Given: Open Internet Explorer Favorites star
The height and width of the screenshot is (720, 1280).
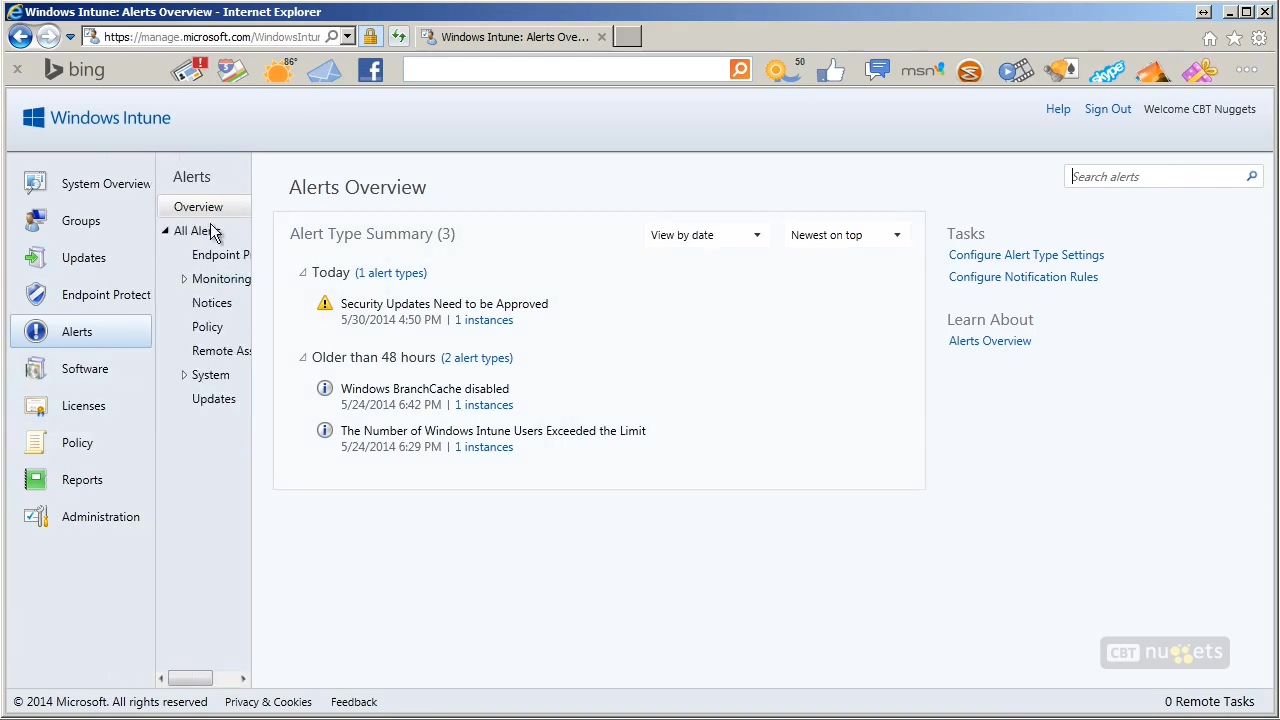Looking at the screenshot, I should coord(1234,38).
